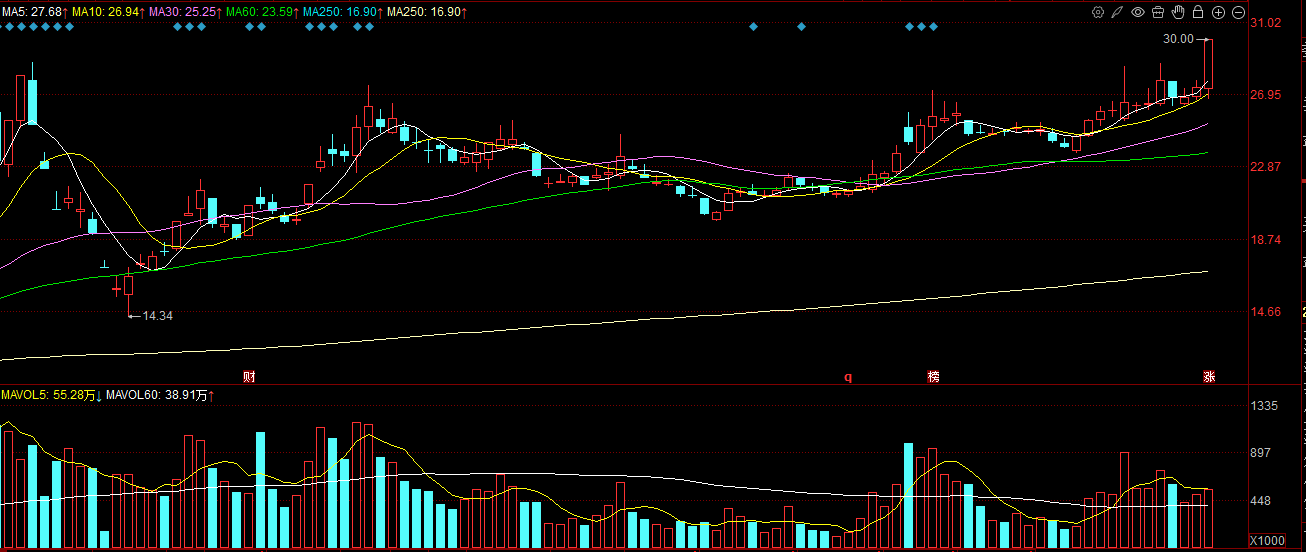Zoom in with the plus circle icon

(1218, 12)
